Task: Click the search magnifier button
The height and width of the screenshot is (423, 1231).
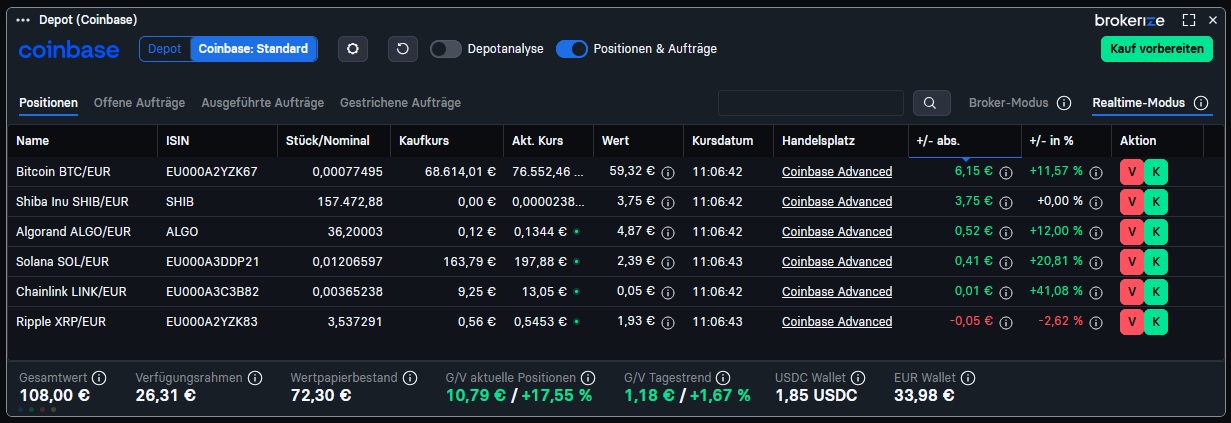Action: coord(931,103)
